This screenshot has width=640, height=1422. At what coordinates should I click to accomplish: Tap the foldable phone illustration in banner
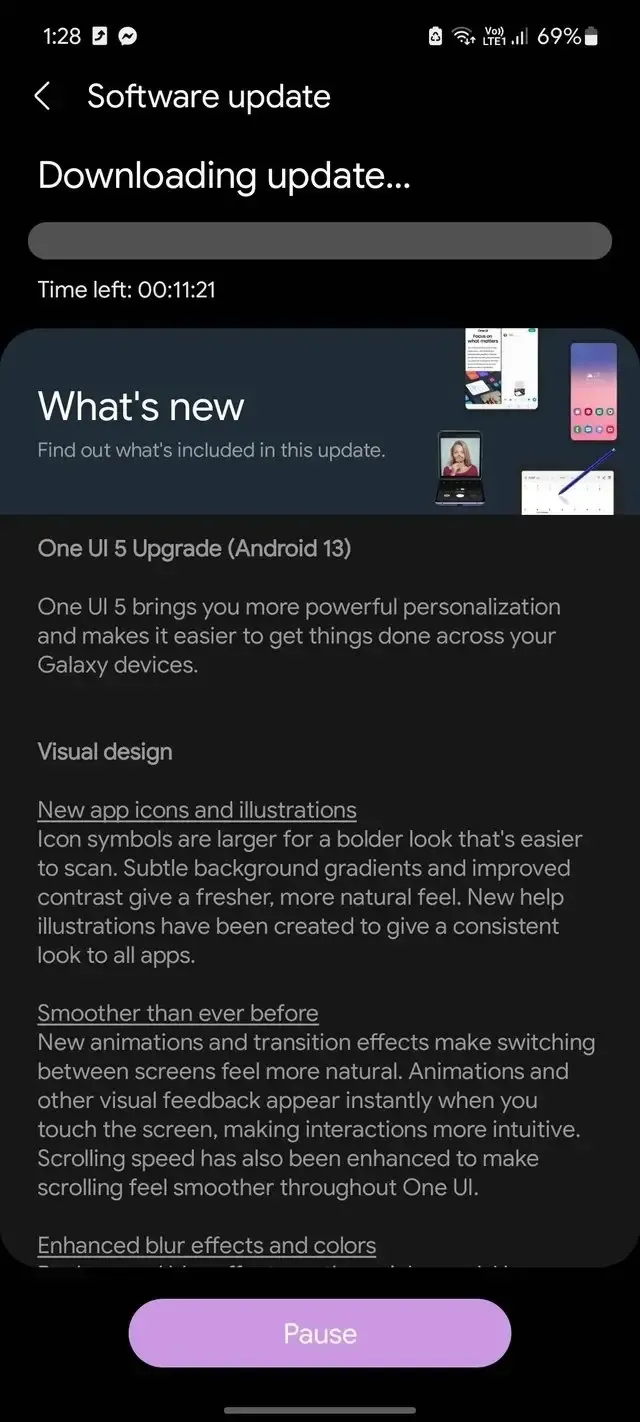pos(460,466)
